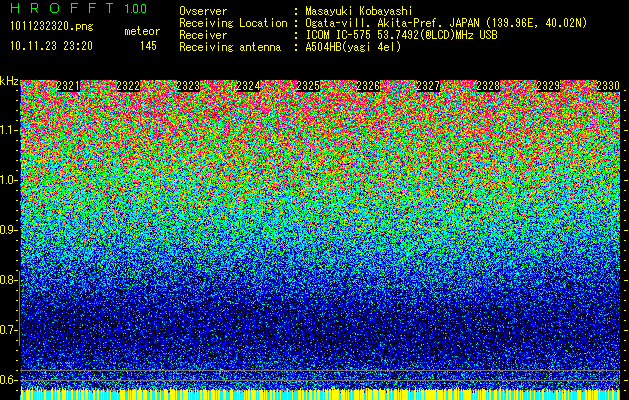Click the 2321 time marker
The width and height of the screenshot is (629, 400).
[68, 86]
